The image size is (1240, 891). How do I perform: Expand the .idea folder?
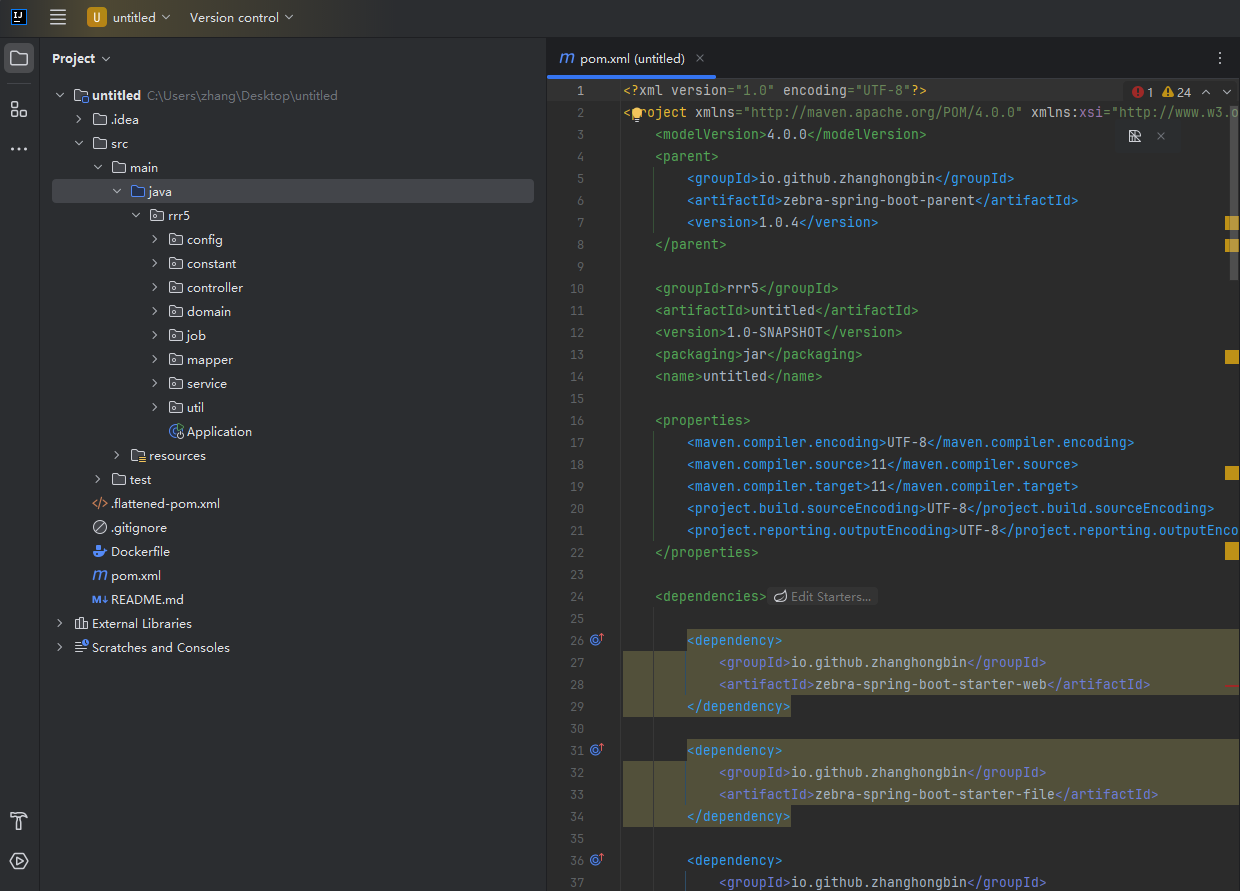pyautogui.click(x=79, y=120)
